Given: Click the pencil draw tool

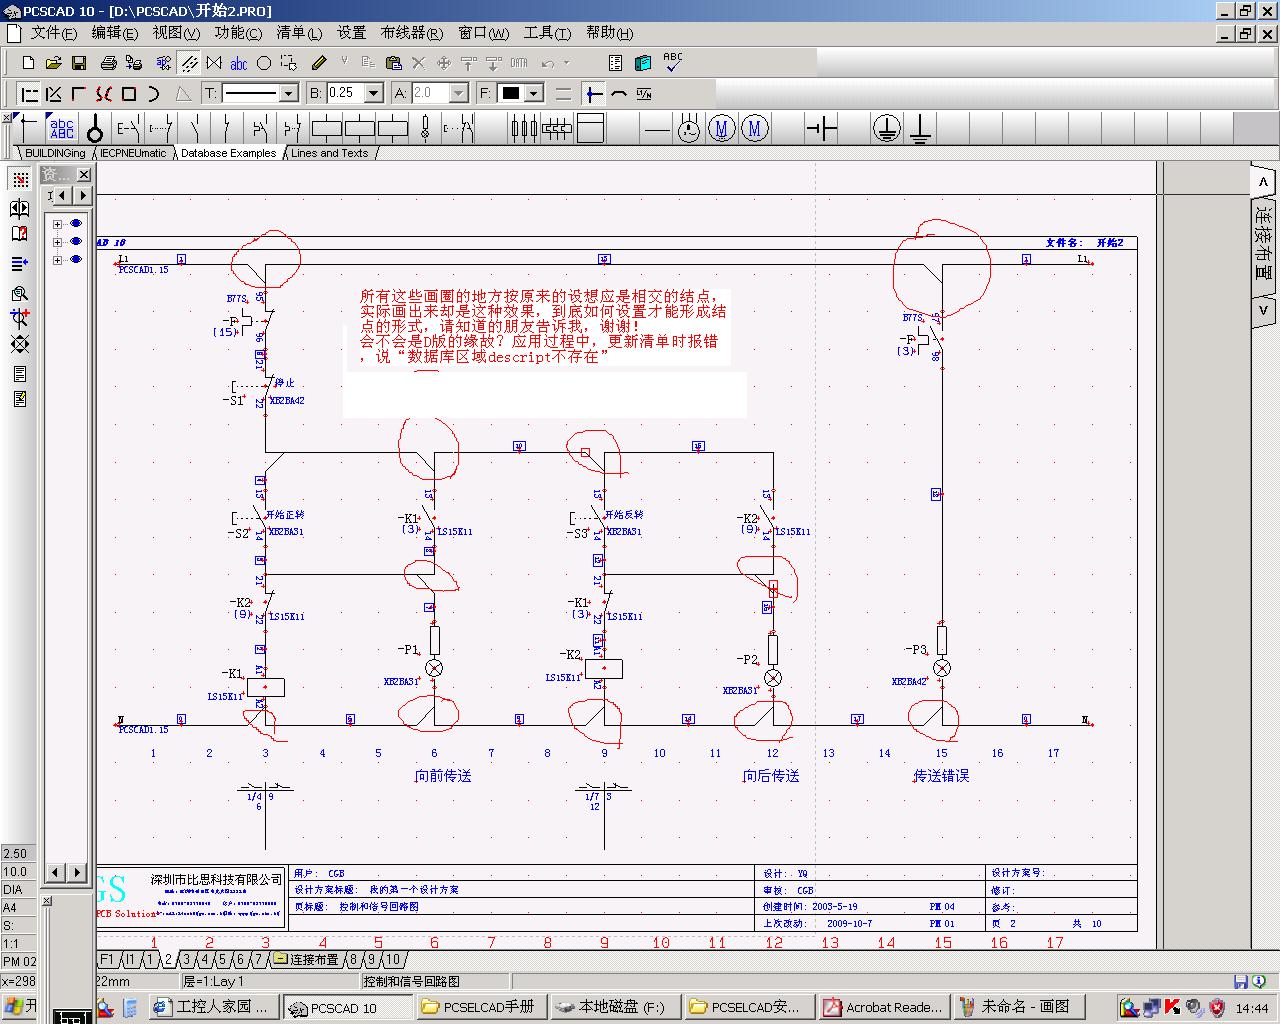Looking at the screenshot, I should [318, 63].
